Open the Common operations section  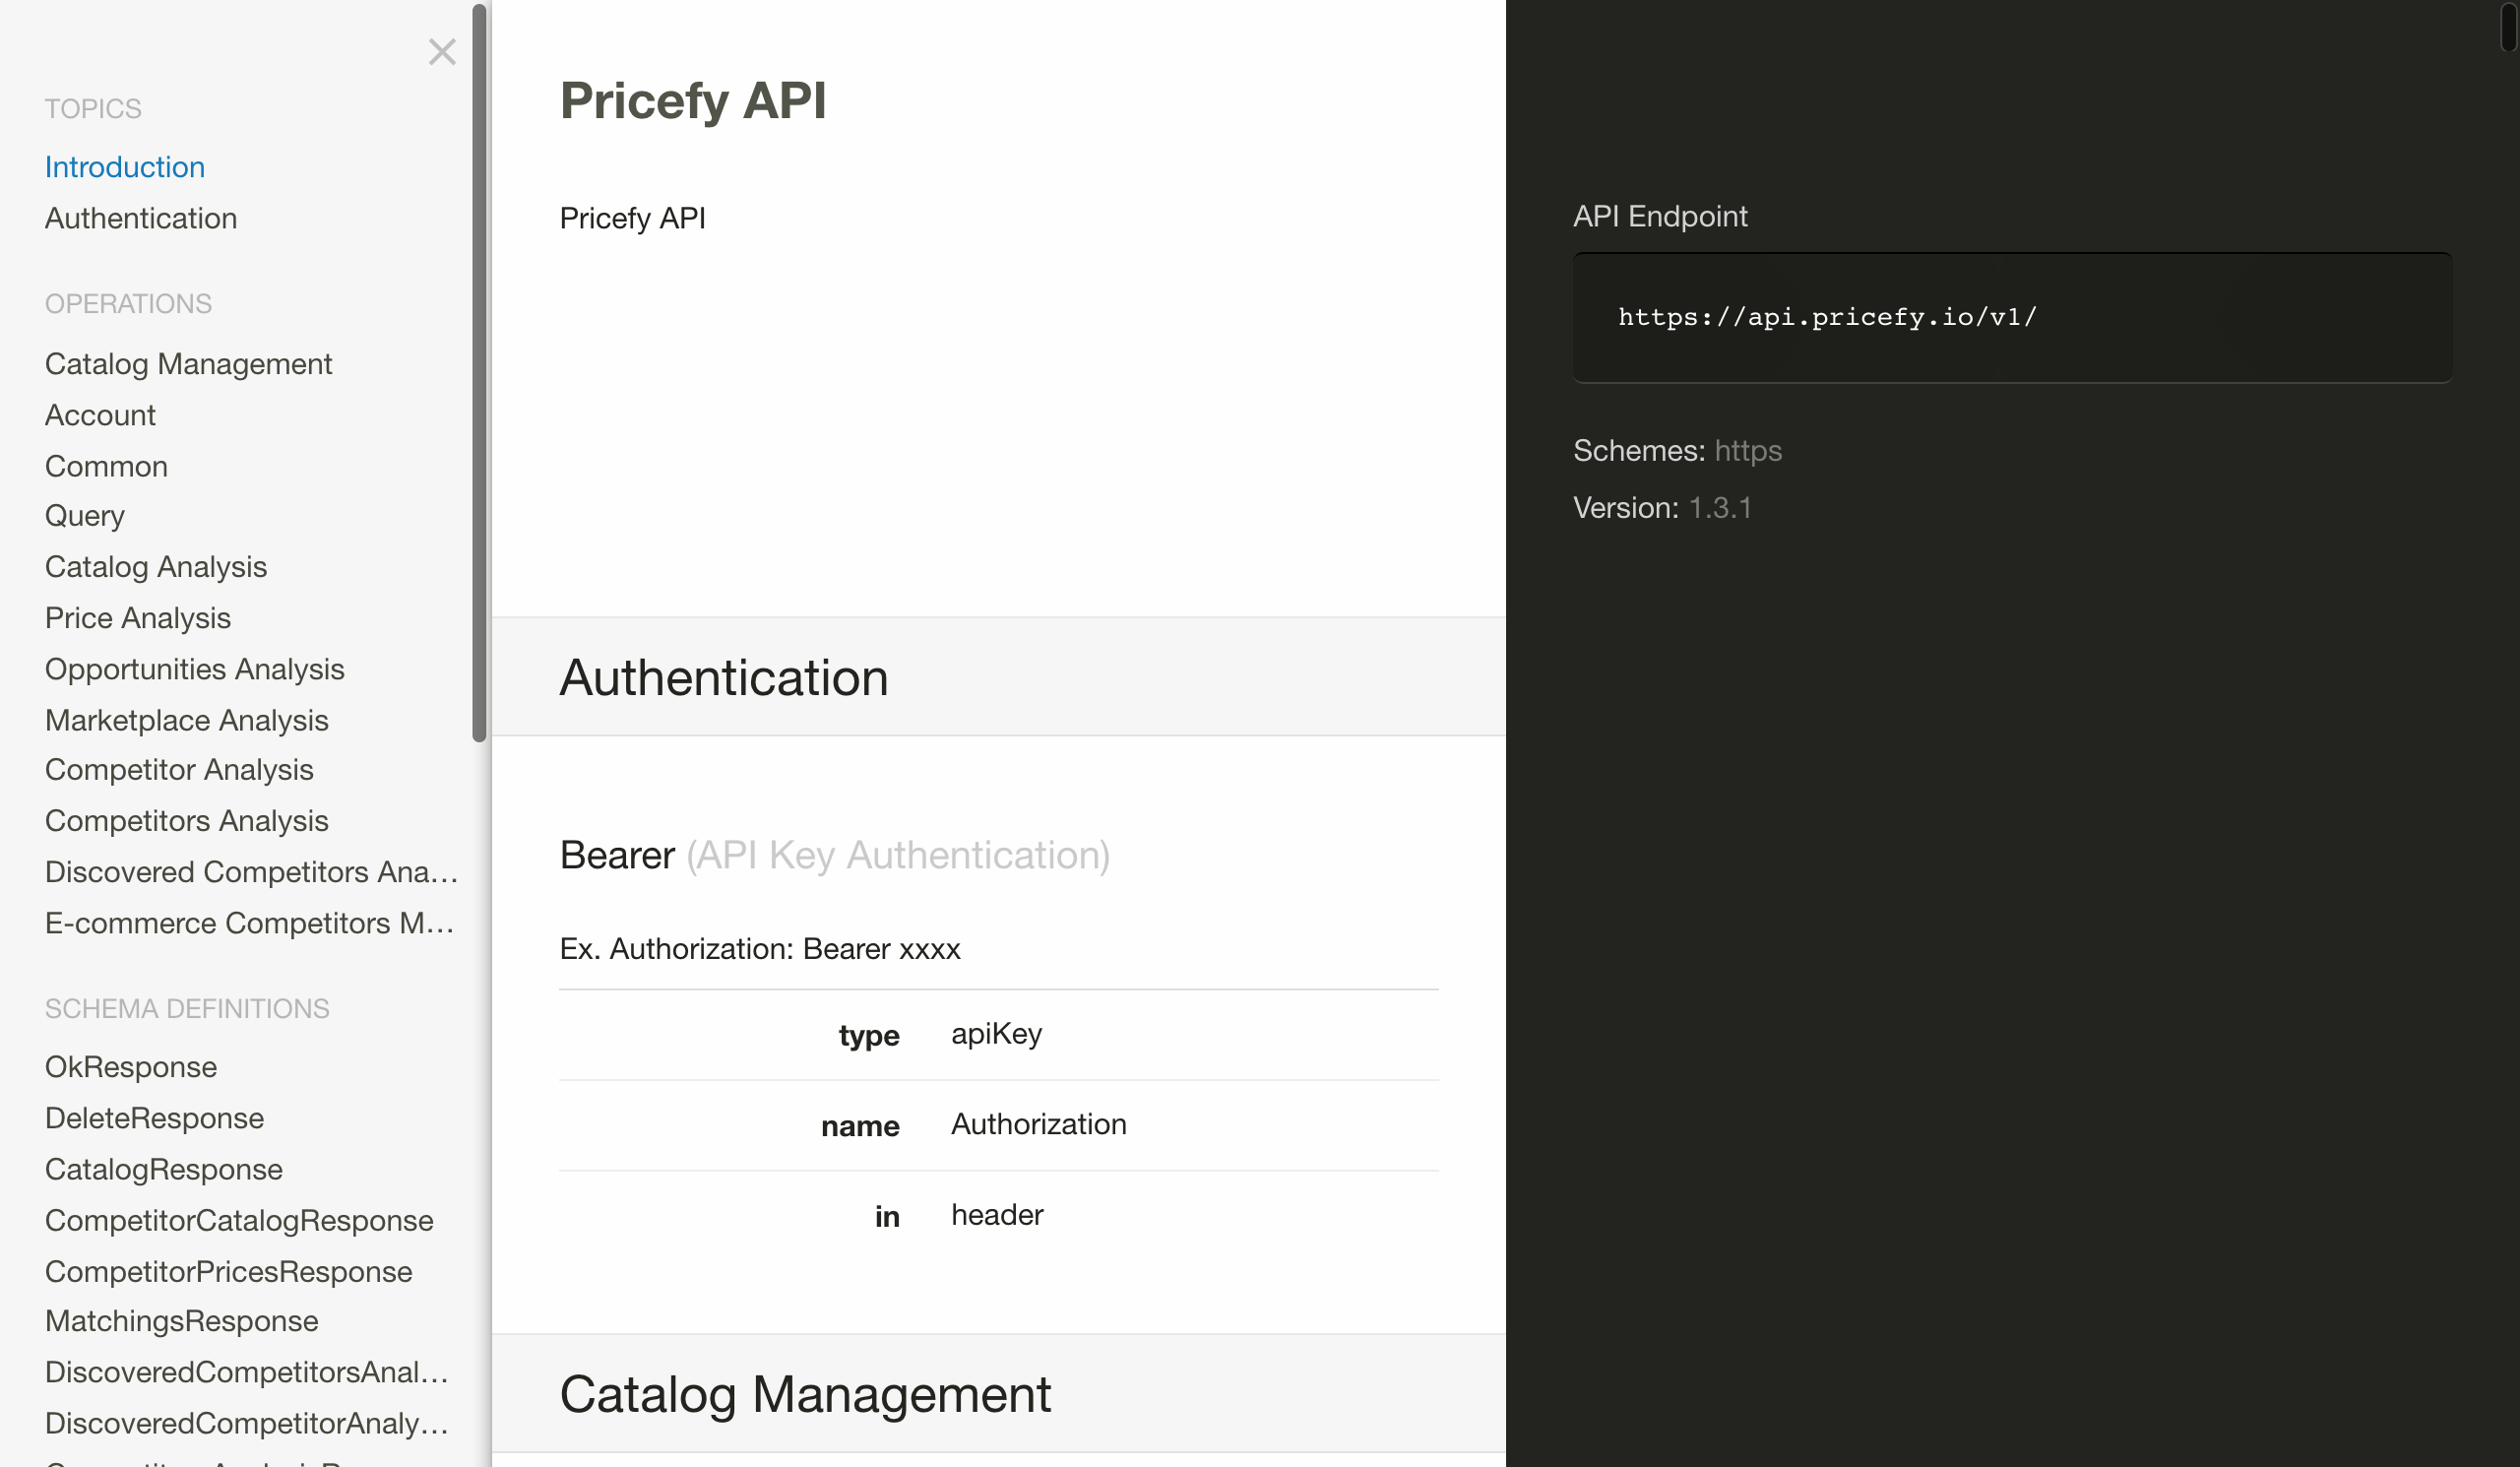[106, 466]
